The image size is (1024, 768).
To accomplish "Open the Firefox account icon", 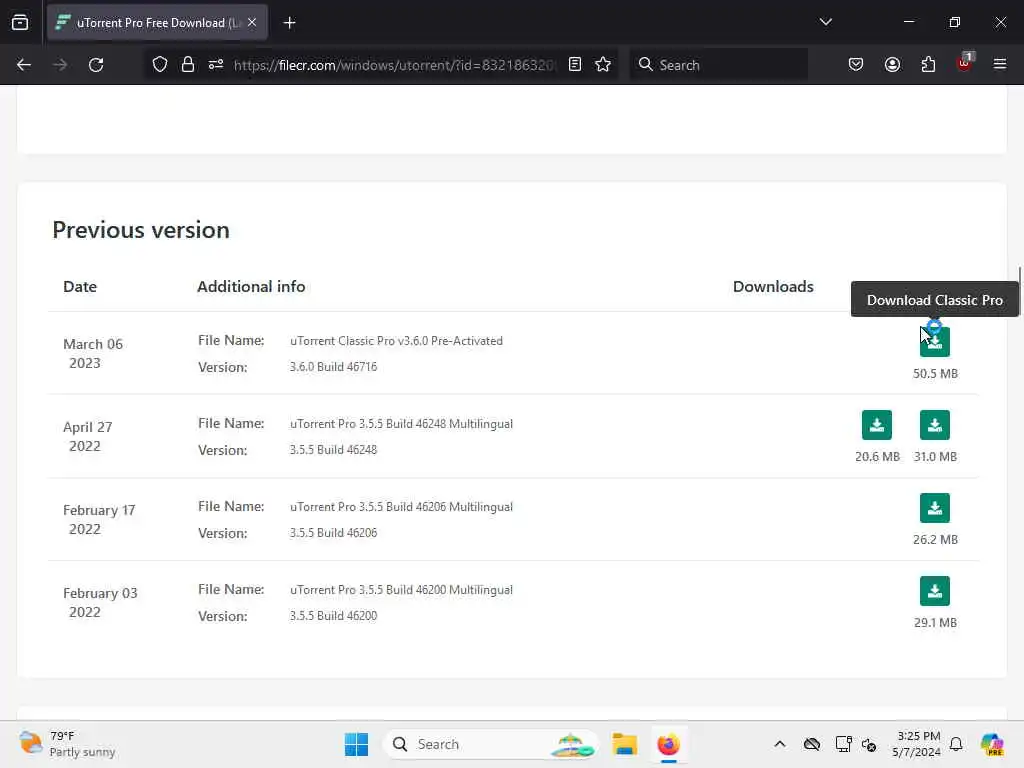I will [x=892, y=64].
